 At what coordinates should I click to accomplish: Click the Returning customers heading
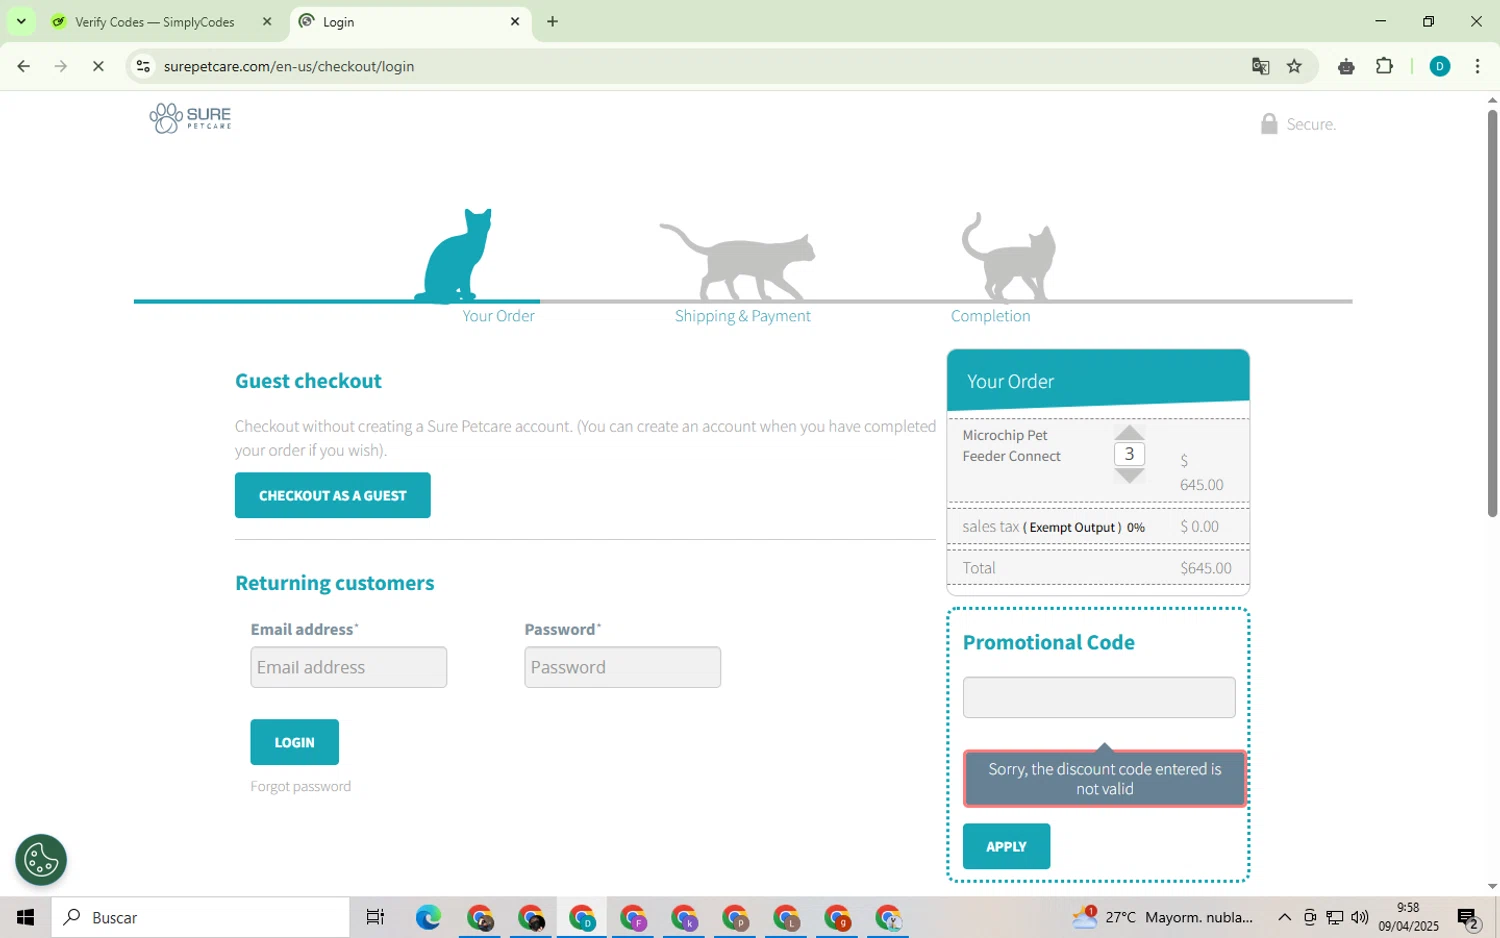pos(334,583)
